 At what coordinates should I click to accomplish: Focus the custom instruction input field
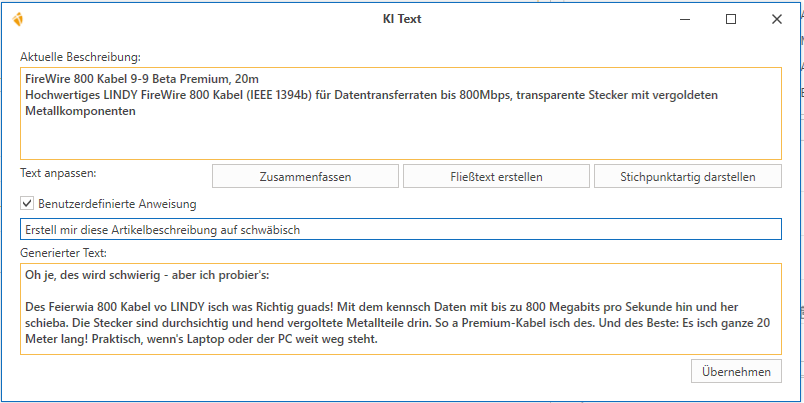400,229
